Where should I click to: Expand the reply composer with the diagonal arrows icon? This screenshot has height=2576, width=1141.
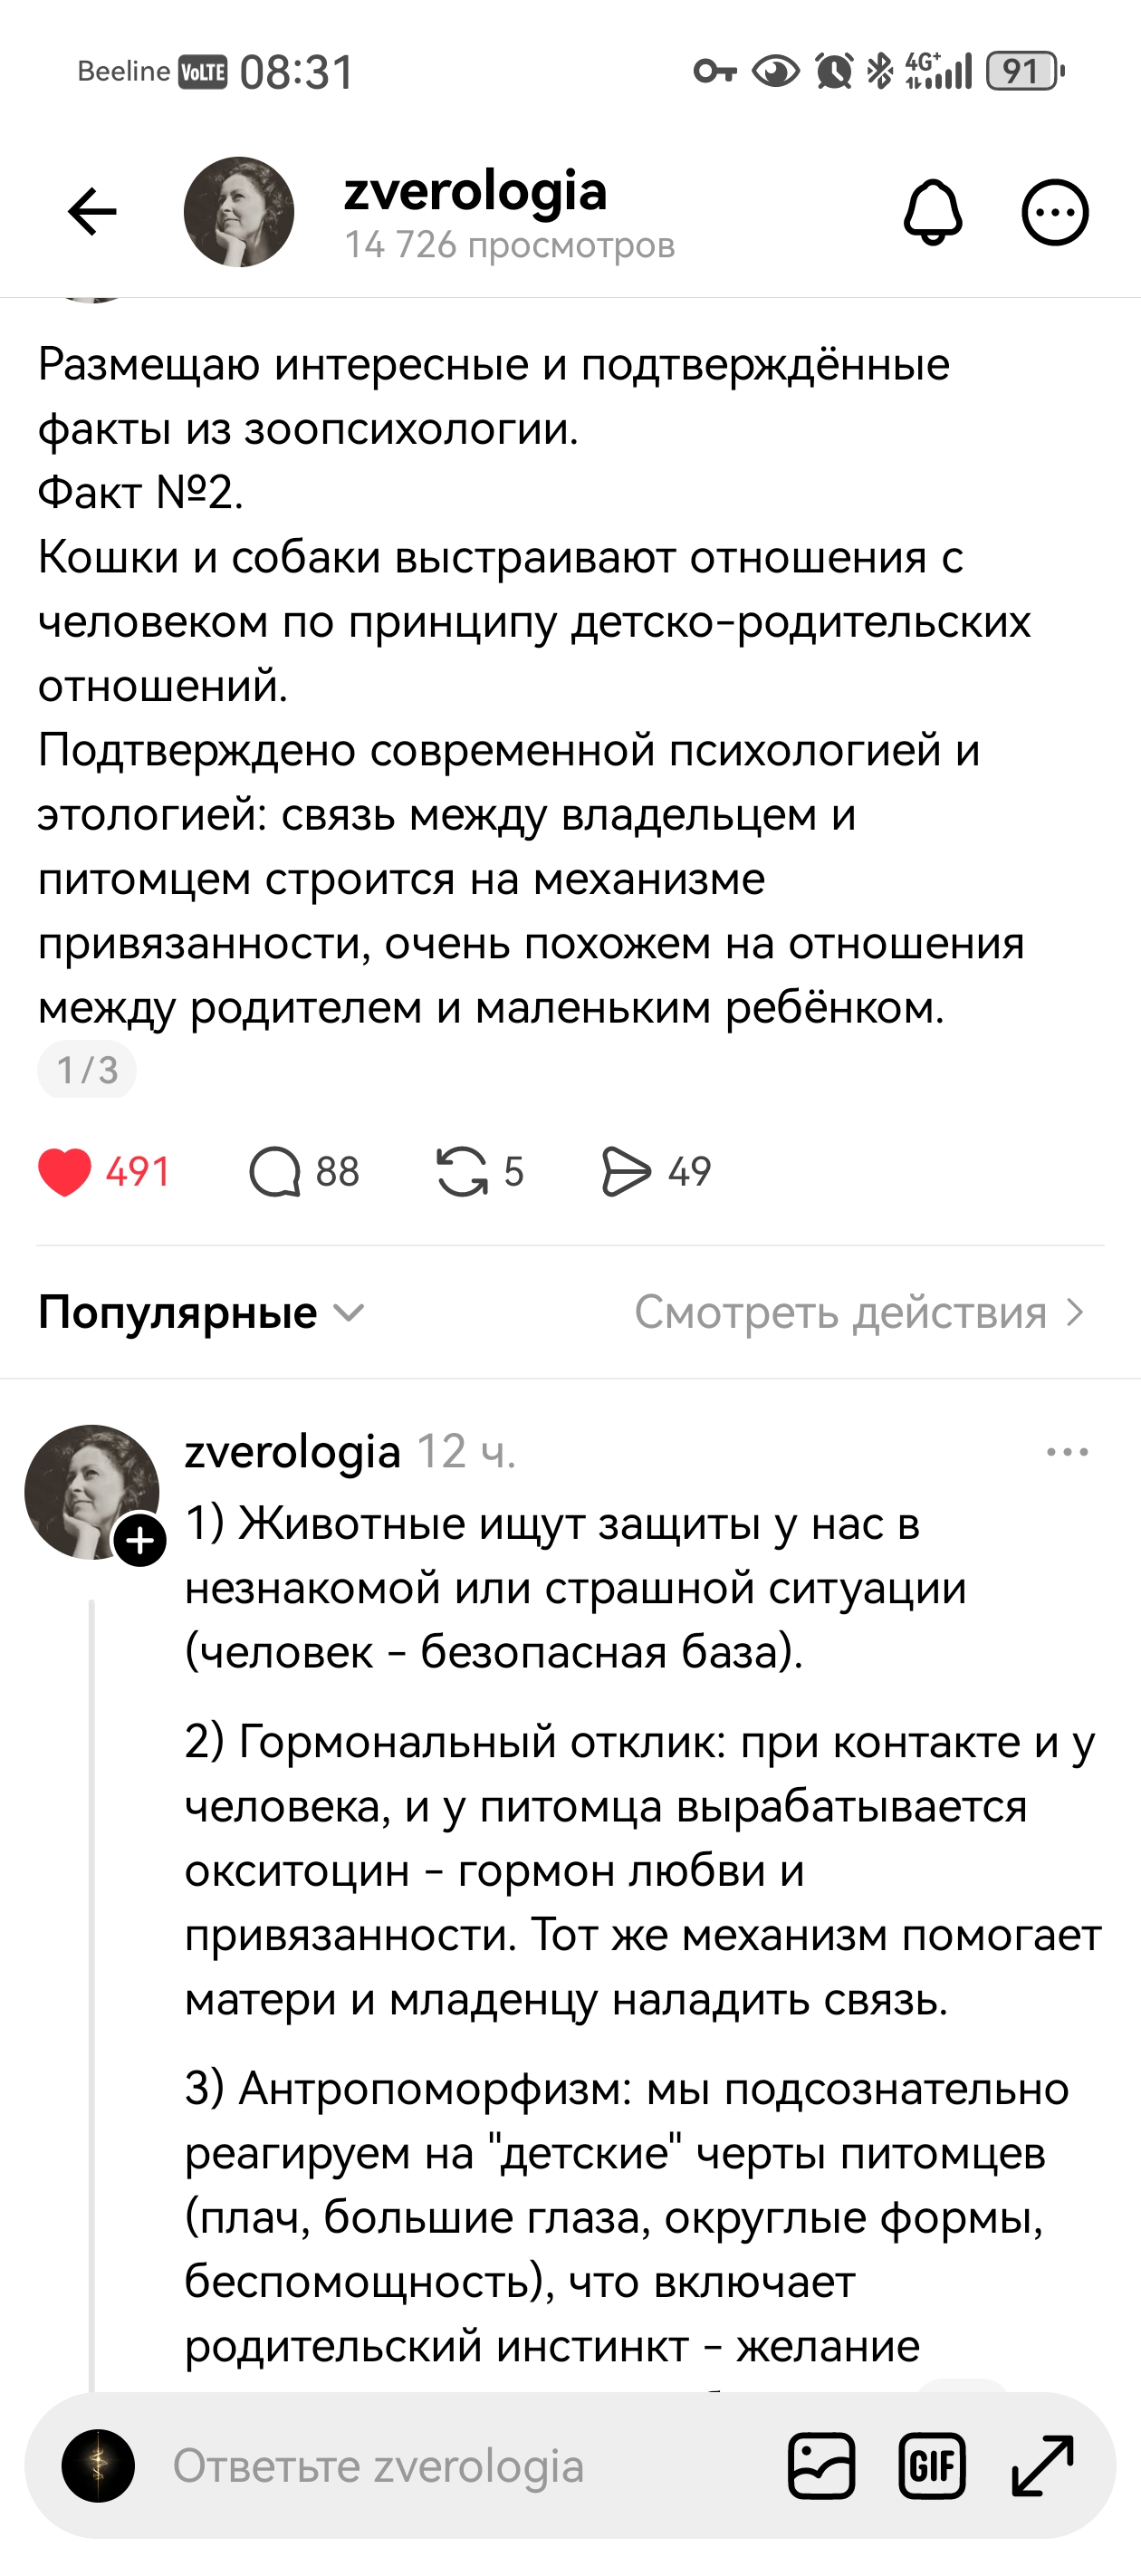point(1040,2466)
